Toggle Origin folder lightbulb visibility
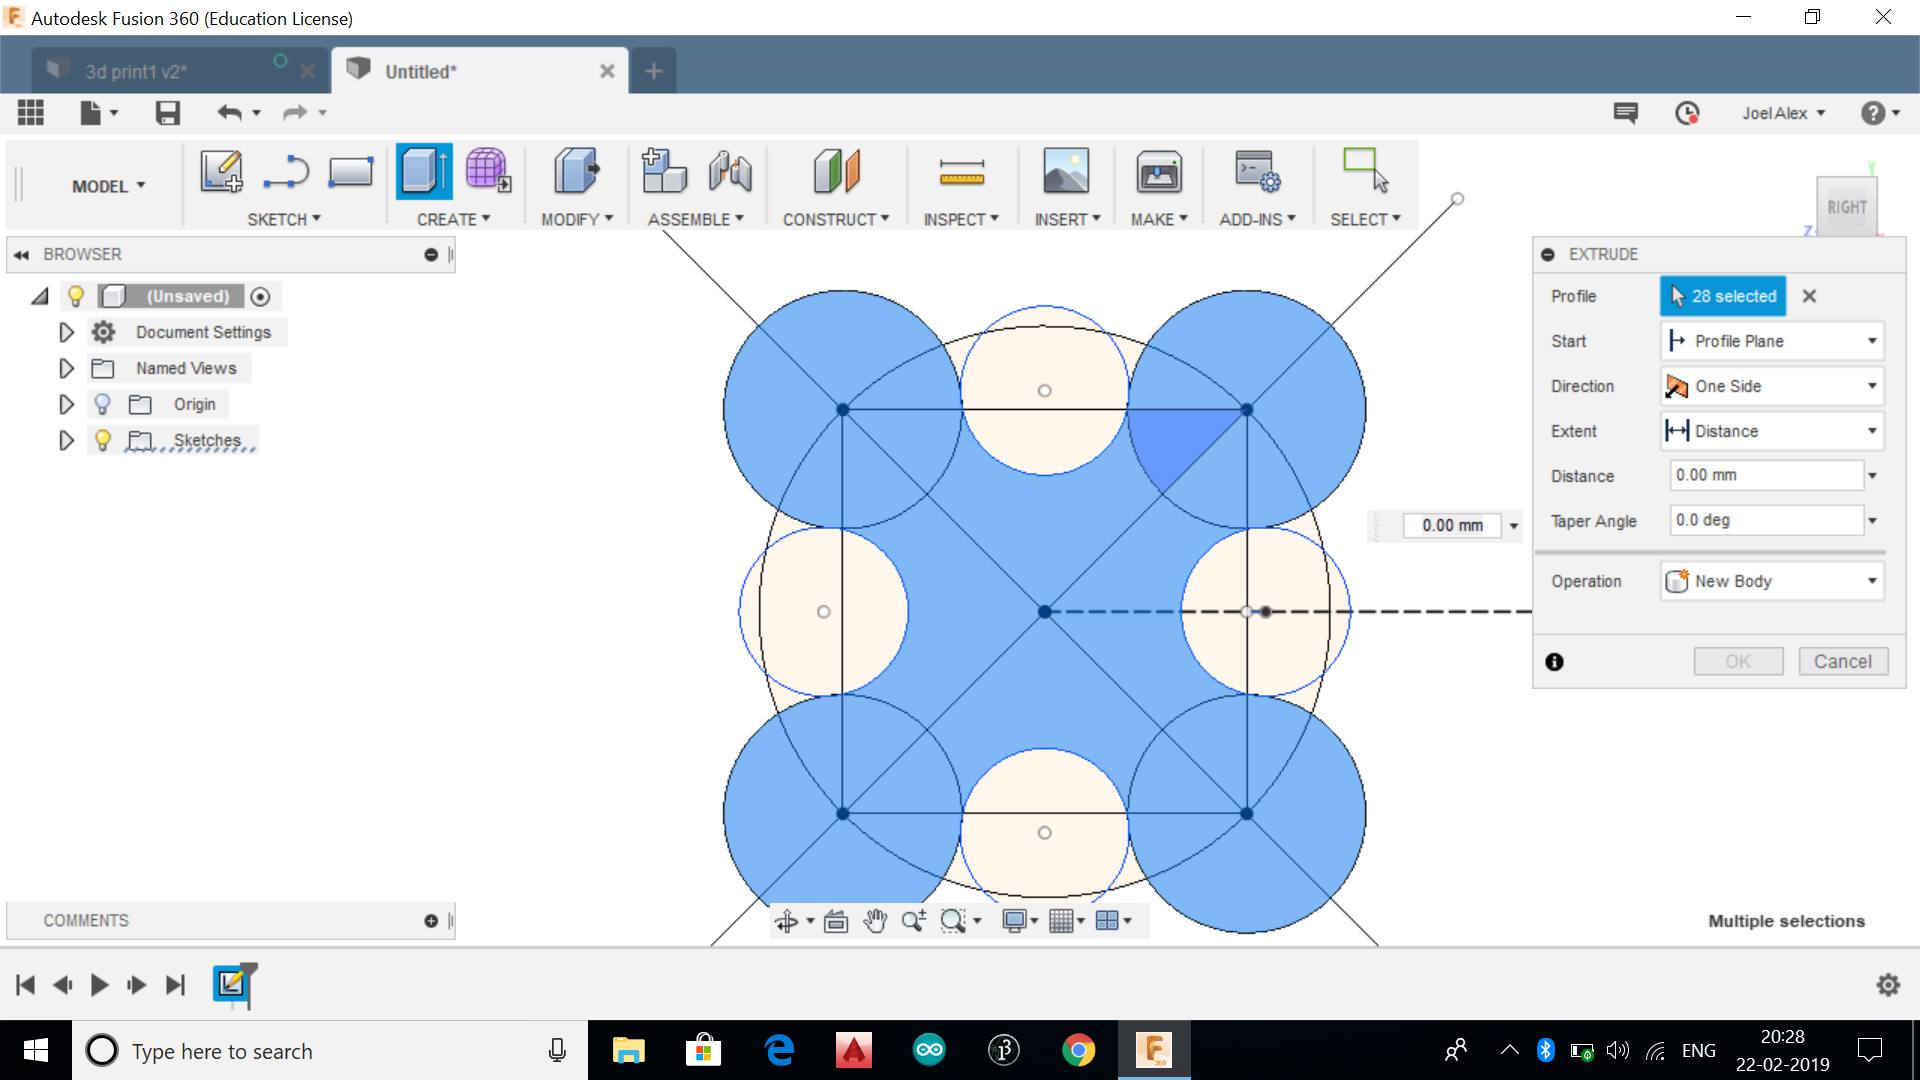The height and width of the screenshot is (1080, 1920). 102,404
